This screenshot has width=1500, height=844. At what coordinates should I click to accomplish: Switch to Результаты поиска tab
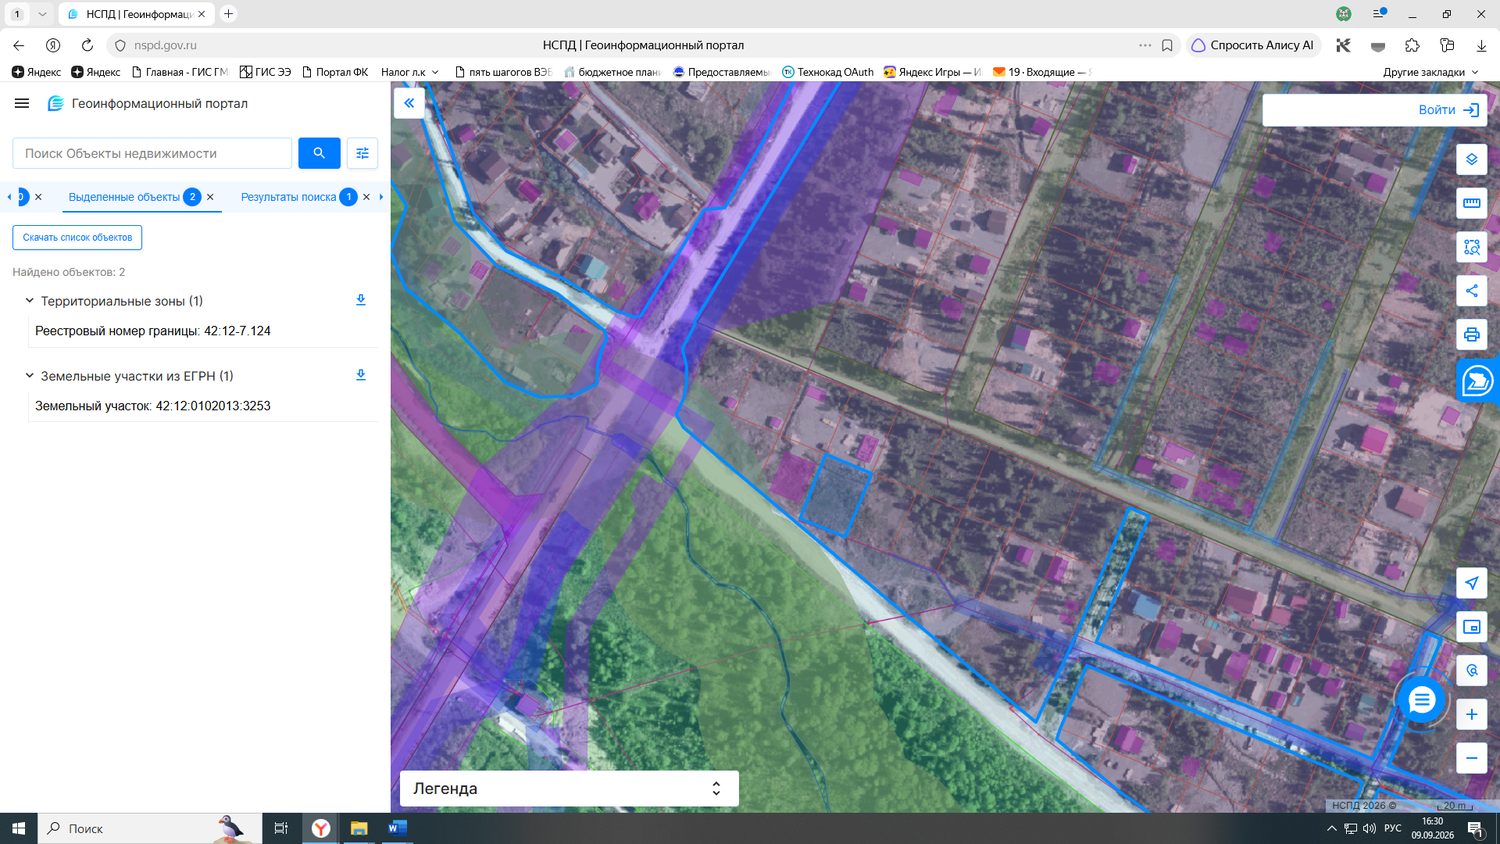288,197
